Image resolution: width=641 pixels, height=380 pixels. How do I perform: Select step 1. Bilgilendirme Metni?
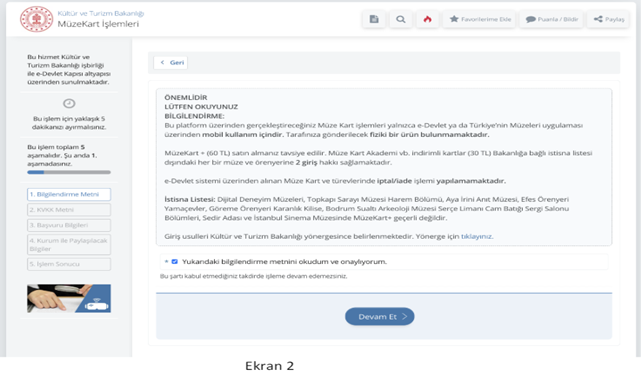pos(69,194)
